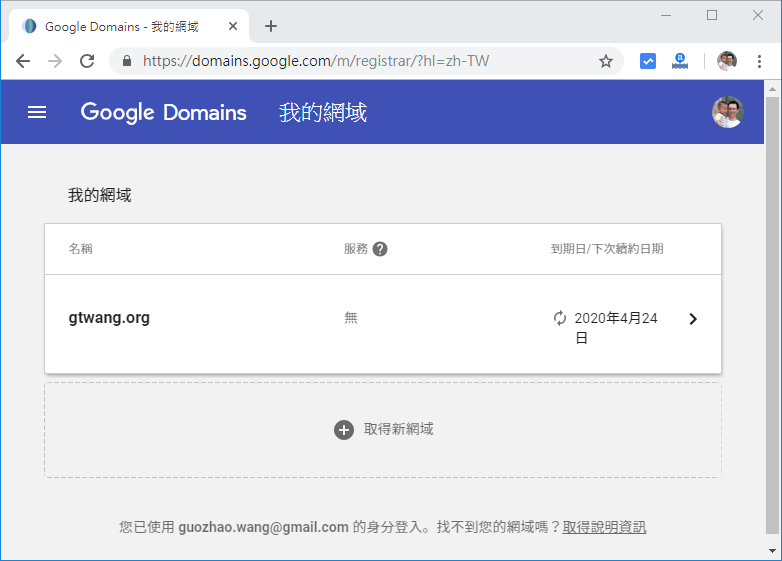Click the browser back arrow
The image size is (782, 561).
coord(23,61)
